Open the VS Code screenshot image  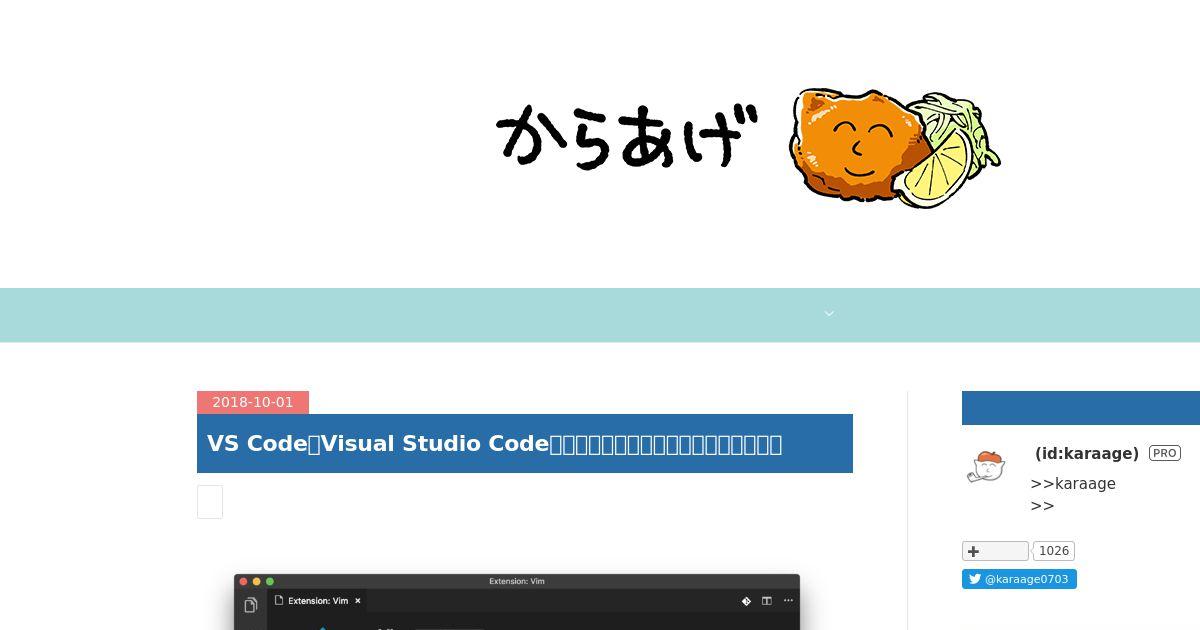coord(517,602)
